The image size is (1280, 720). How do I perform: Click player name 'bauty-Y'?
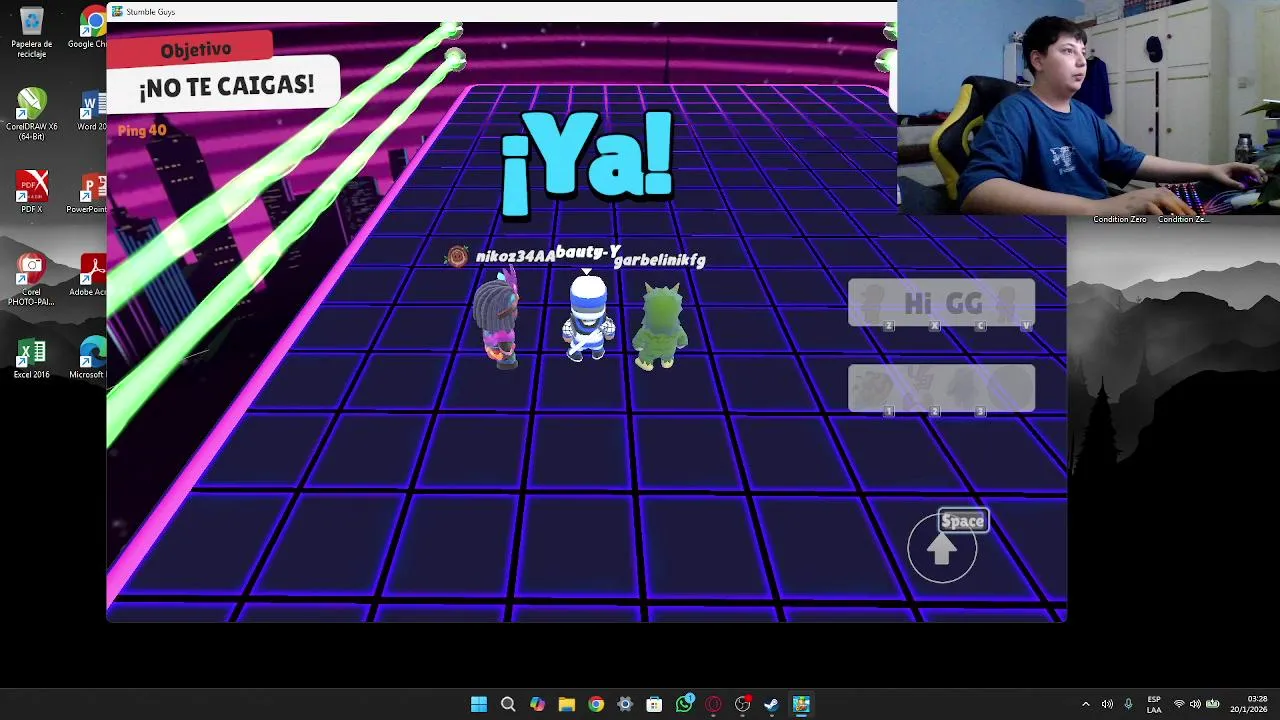pyautogui.click(x=588, y=252)
